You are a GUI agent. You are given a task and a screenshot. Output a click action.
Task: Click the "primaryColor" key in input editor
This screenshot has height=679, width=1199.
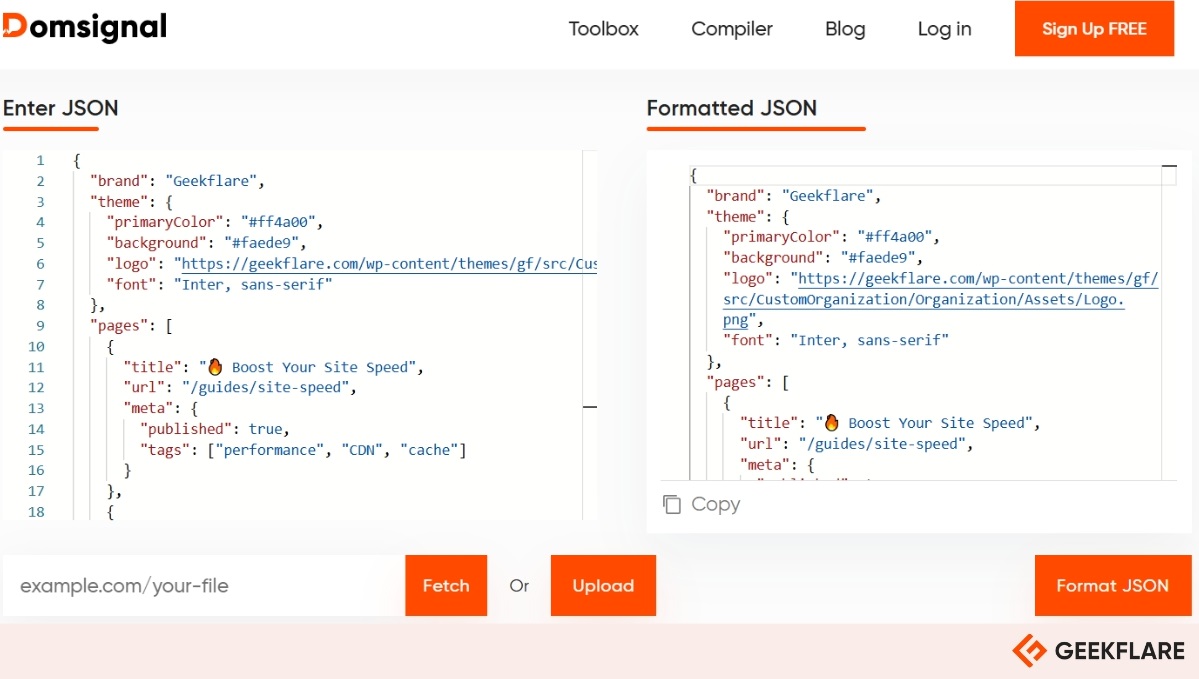point(165,223)
